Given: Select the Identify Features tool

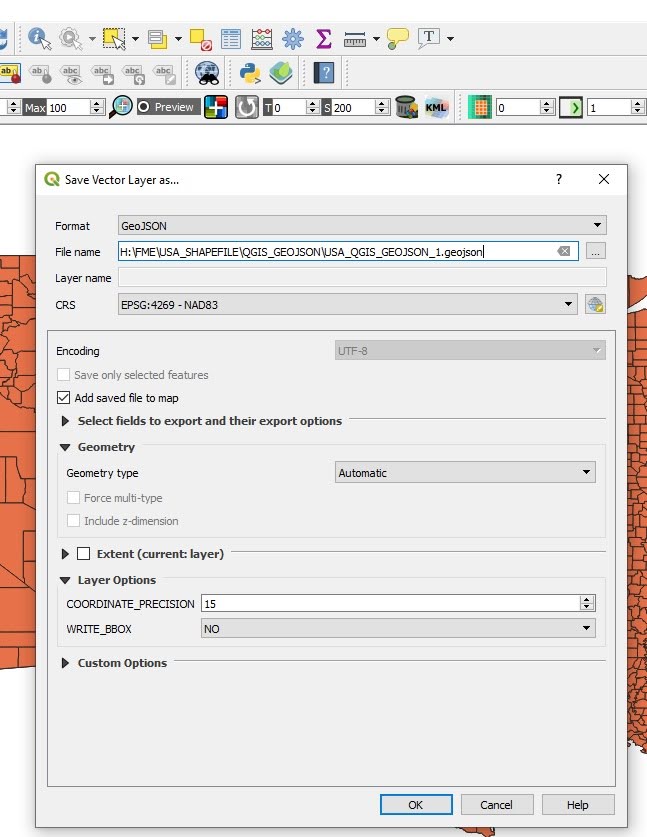Looking at the screenshot, I should (39, 39).
